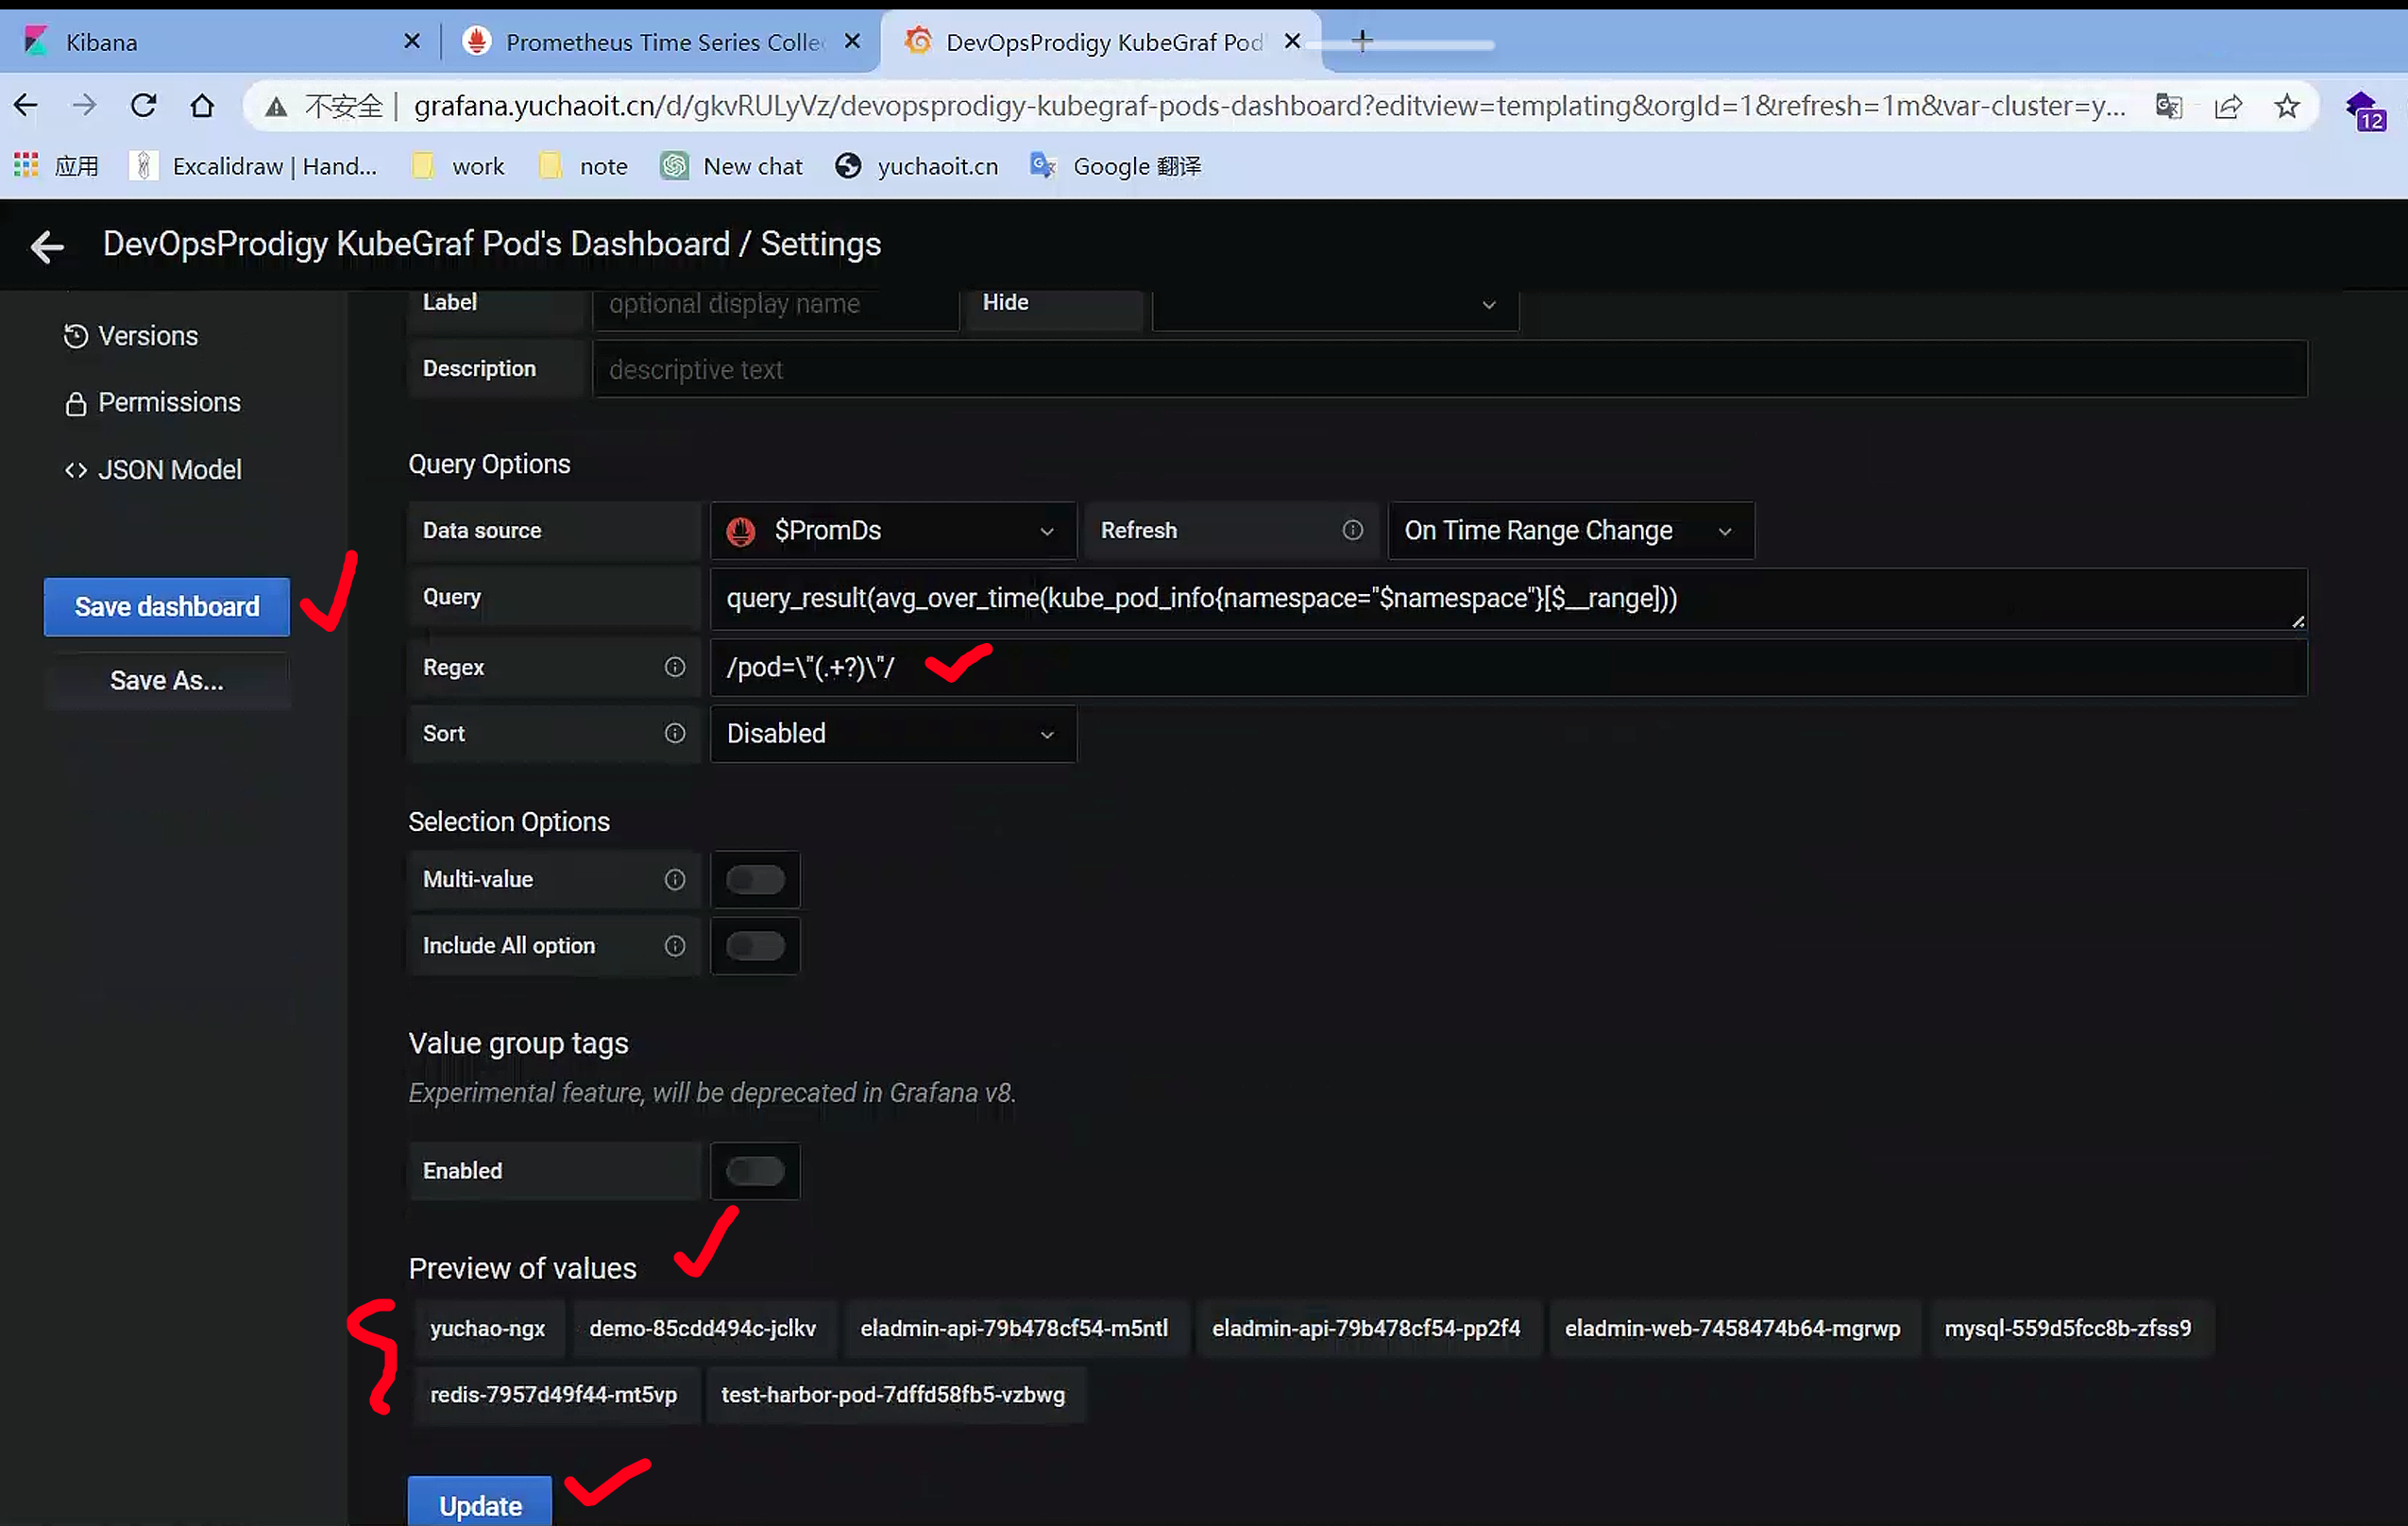This screenshot has height=1526, width=2408.
Task: Toggle Value group tags Enabled switch
Action: (x=755, y=1171)
